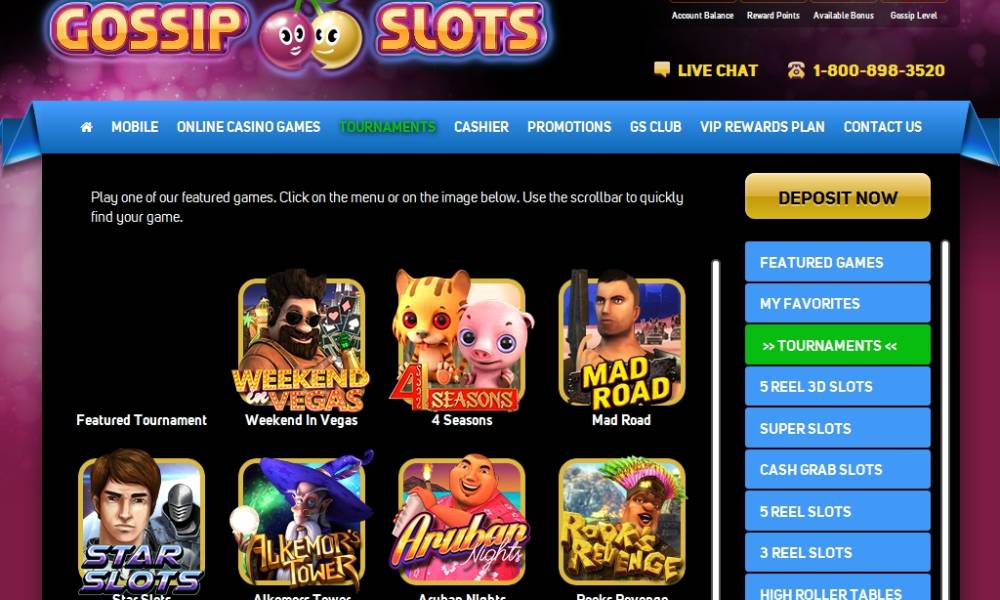Open the Cashier menu item
The image size is (1000, 600).
[x=482, y=127]
